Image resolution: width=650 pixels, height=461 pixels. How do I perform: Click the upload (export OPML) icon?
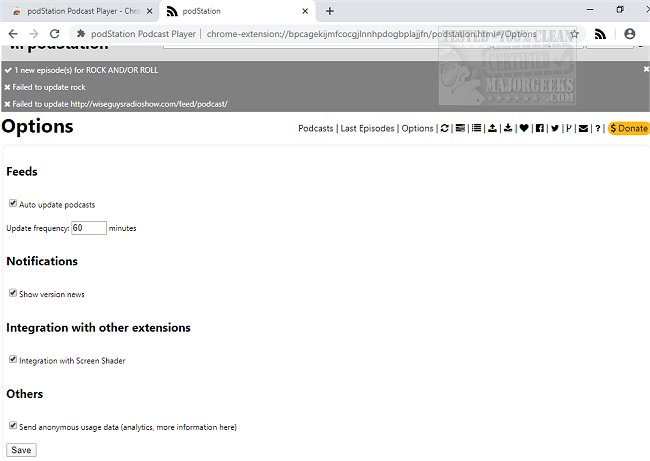point(492,129)
